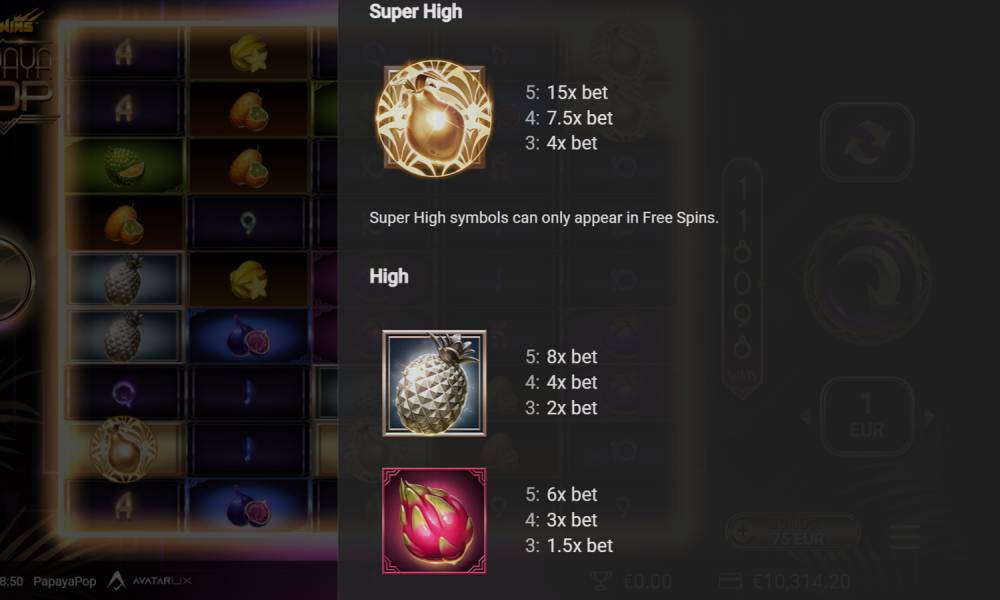Decrease bet with the left arrow
Screen dimensions: 1000x600
[x=805, y=417]
